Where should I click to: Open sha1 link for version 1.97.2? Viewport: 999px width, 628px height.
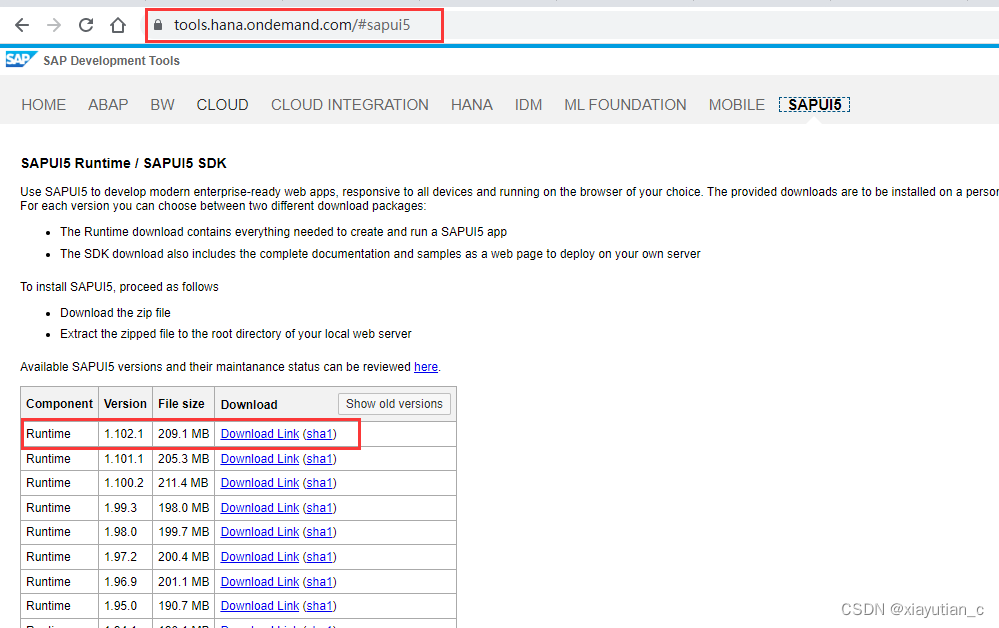tap(320, 557)
